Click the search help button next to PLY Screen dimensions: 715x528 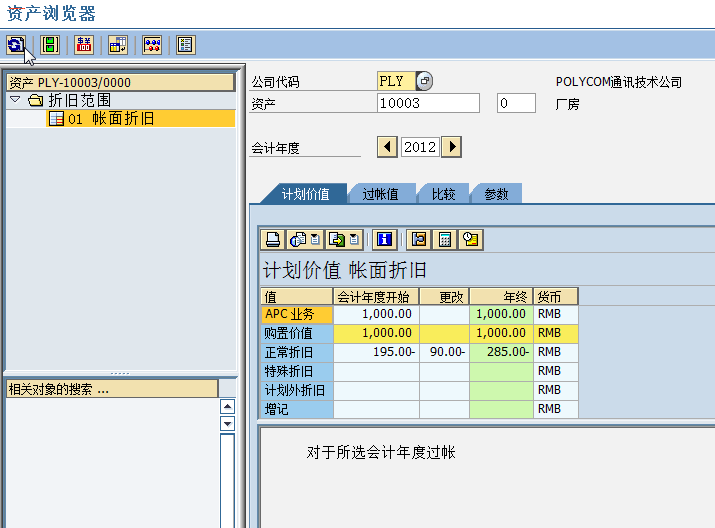click(x=425, y=81)
